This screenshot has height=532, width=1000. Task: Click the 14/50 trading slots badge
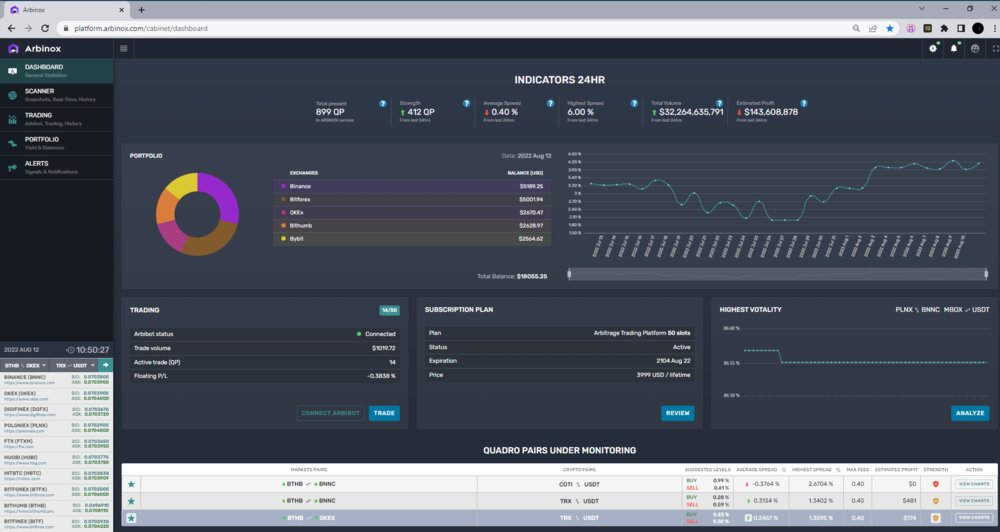click(x=389, y=310)
